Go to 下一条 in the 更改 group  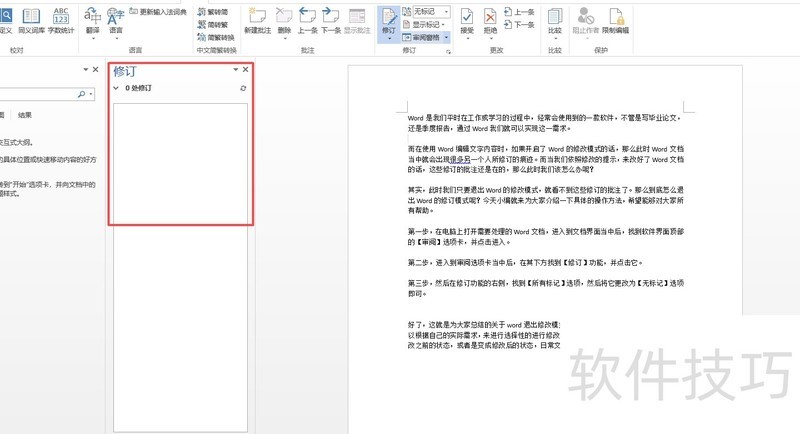[519, 24]
